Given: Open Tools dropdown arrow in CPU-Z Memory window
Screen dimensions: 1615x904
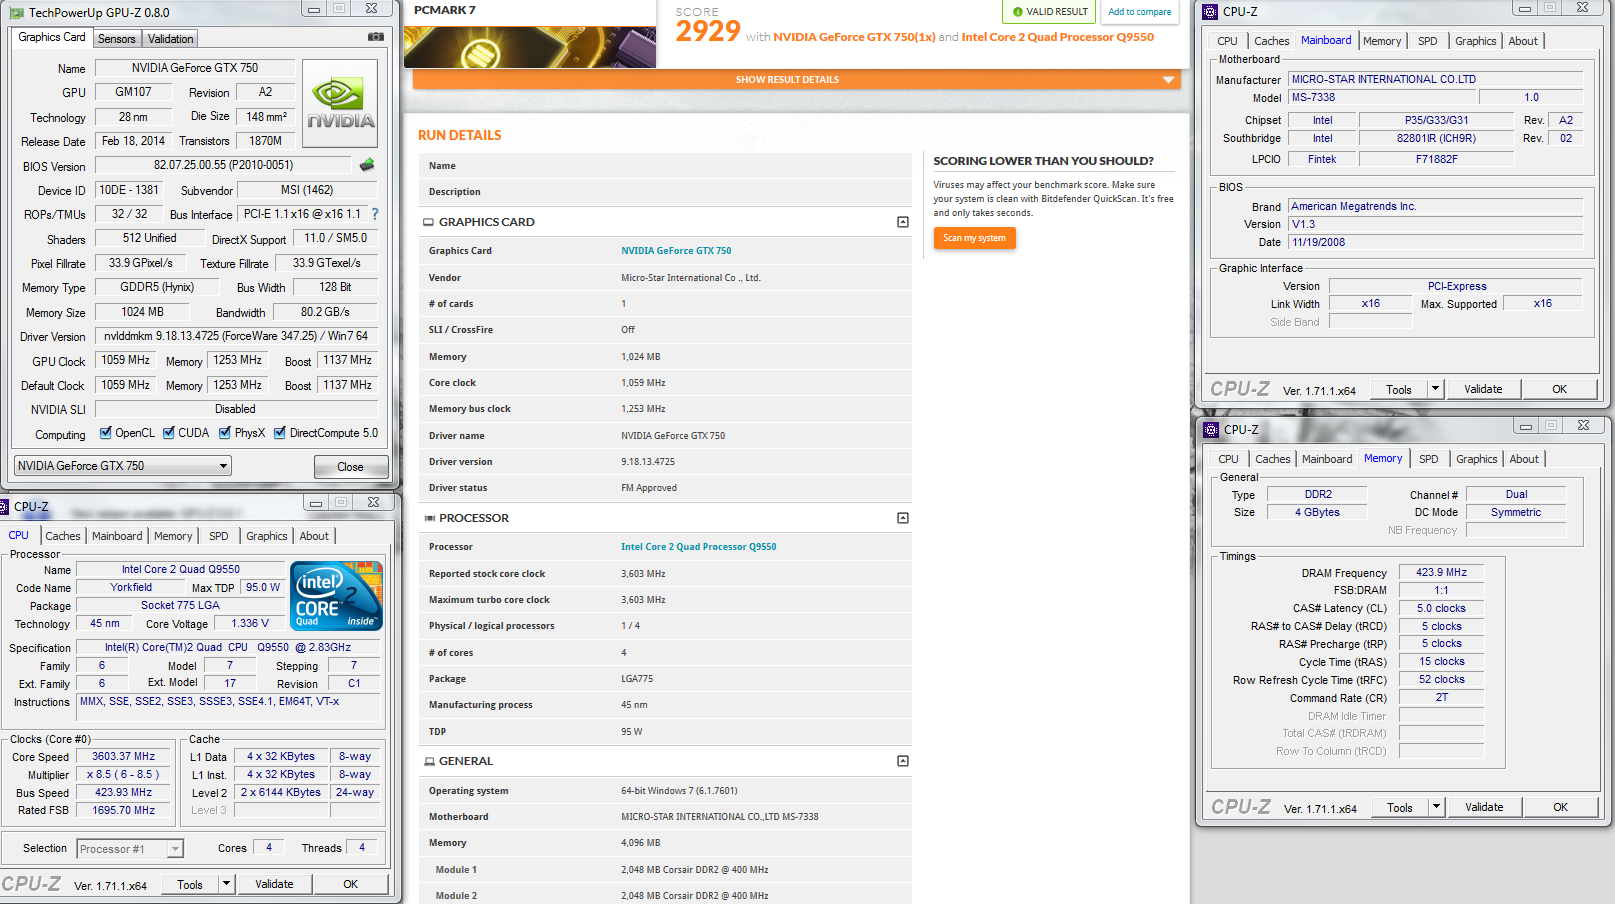Looking at the screenshot, I should coord(1436,807).
